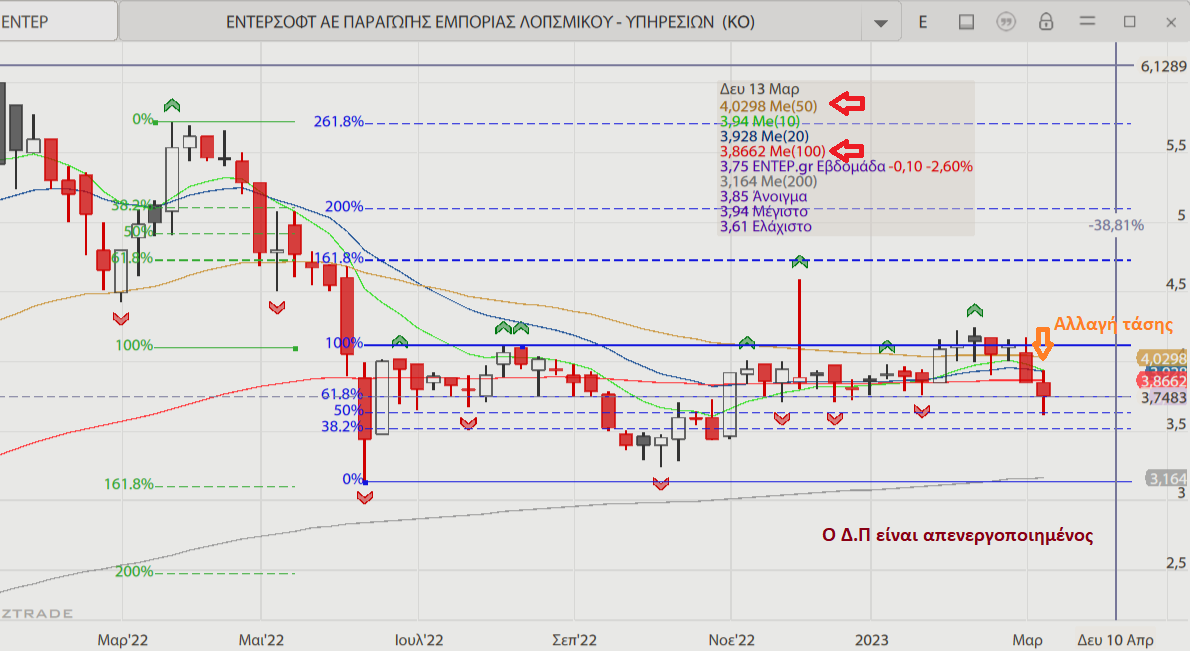This screenshot has height=651, width=1190.
Task: Click the ΕΝΤΕΡ ticker symbol field
Action: point(58,21)
